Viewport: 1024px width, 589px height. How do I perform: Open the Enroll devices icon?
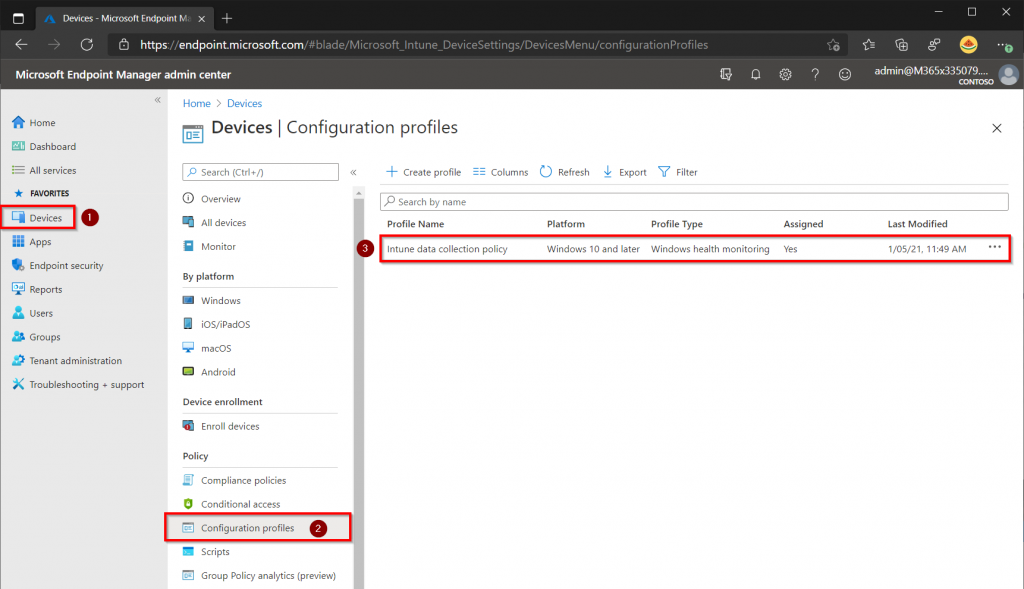[188, 426]
